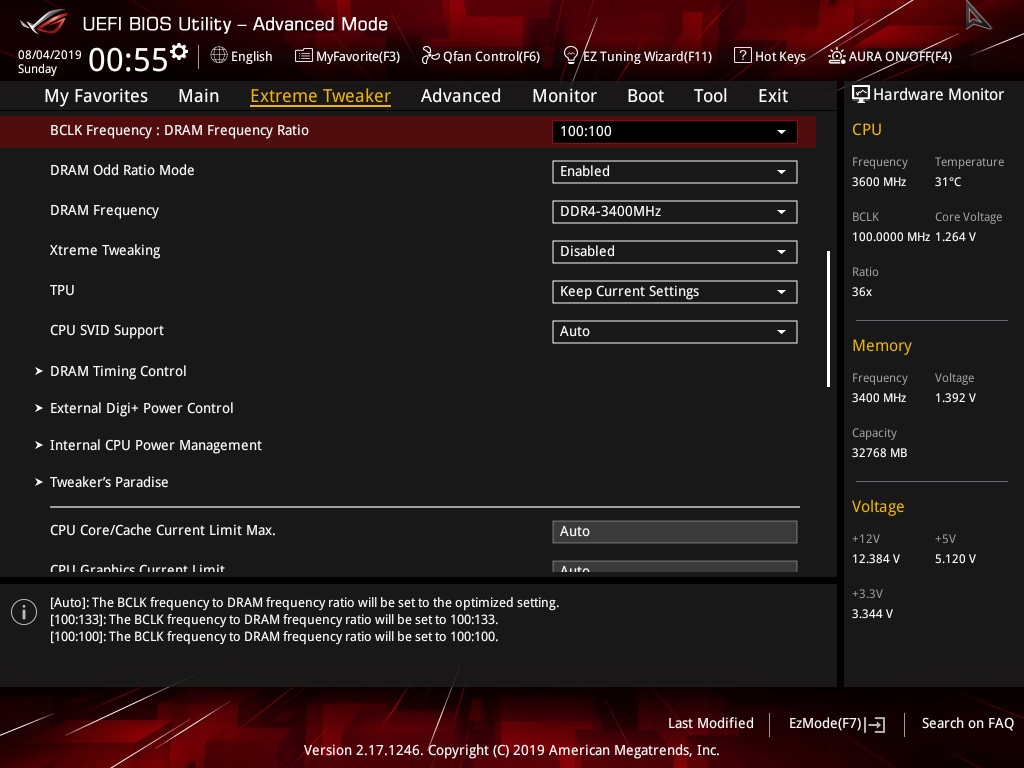
Task: Open the English language selector
Action: coord(242,56)
